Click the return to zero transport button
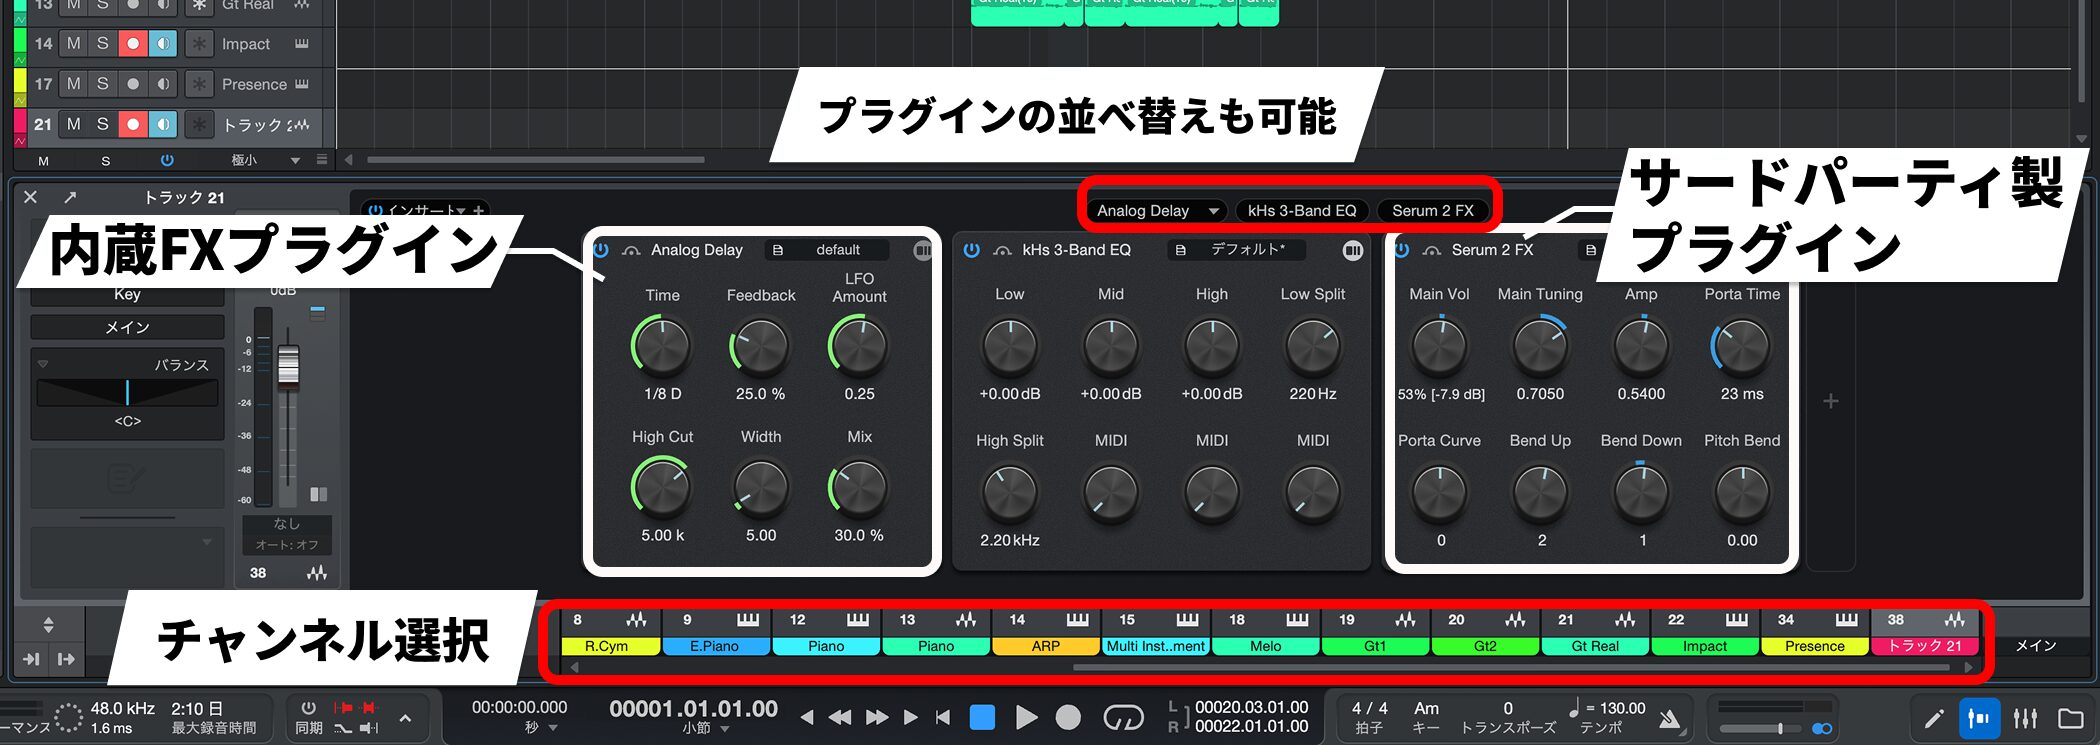Image resolution: width=2100 pixels, height=745 pixels. click(x=943, y=717)
